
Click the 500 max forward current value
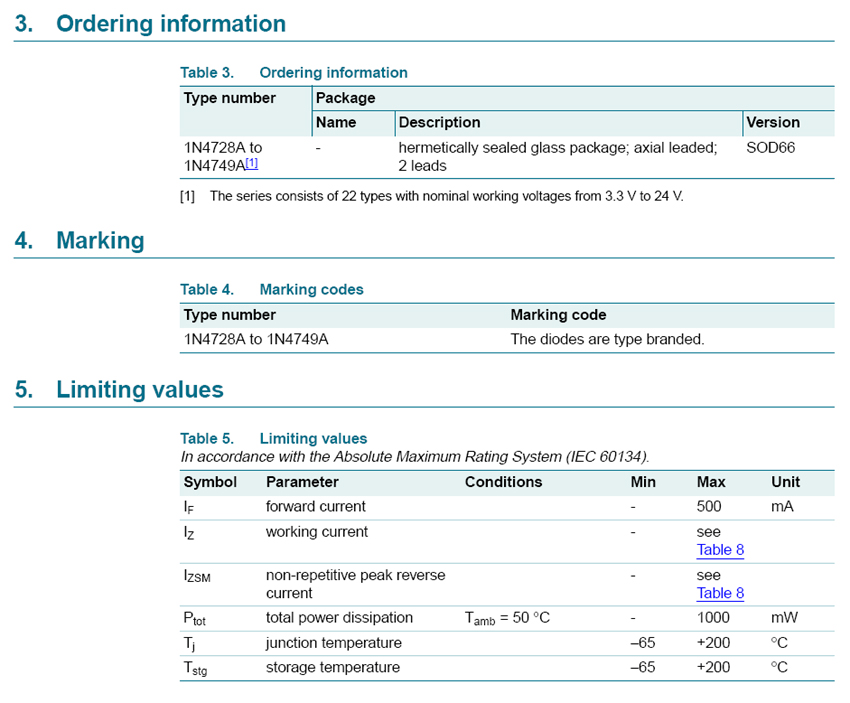click(709, 506)
